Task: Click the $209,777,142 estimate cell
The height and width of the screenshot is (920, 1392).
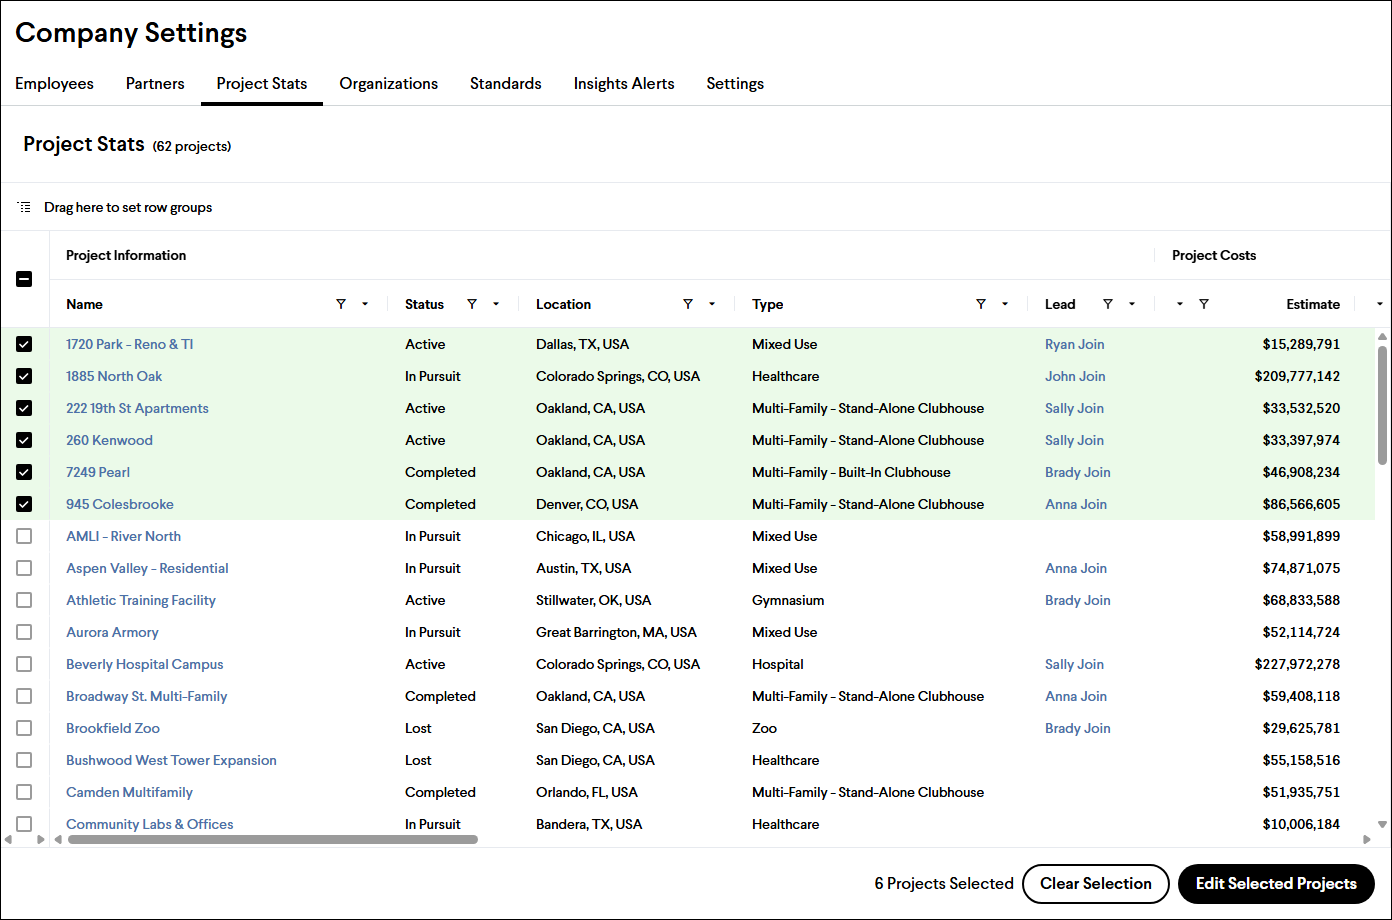Action: point(1297,376)
